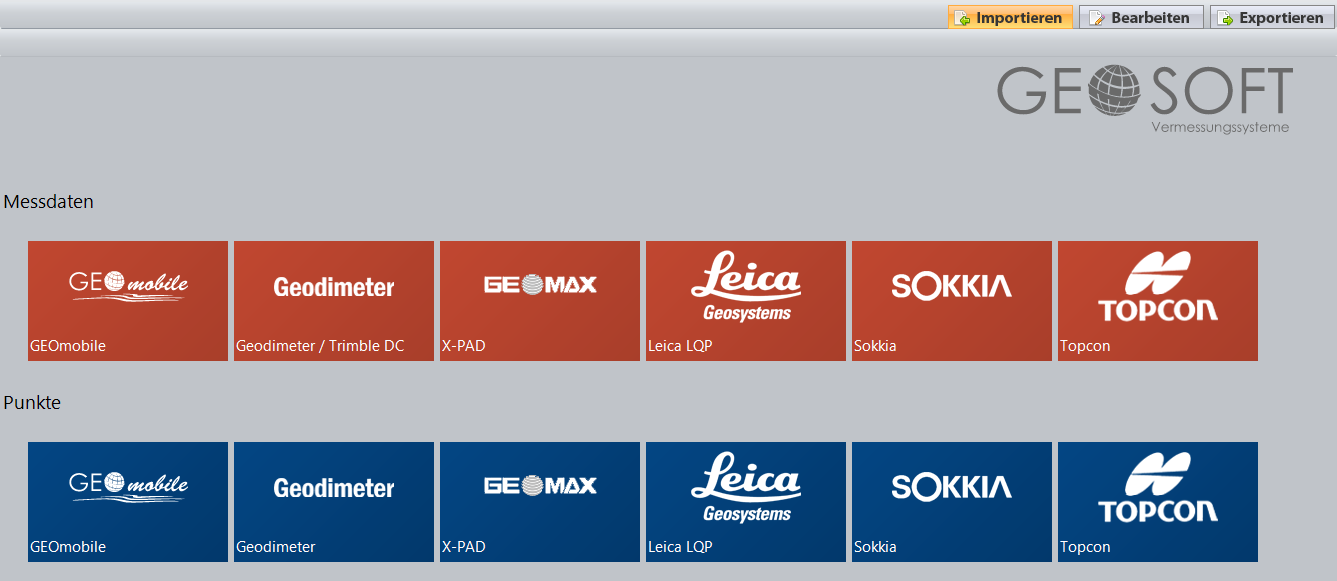Open Leica LQP tile under Messdaten
1337x581 pixels.
pos(746,301)
